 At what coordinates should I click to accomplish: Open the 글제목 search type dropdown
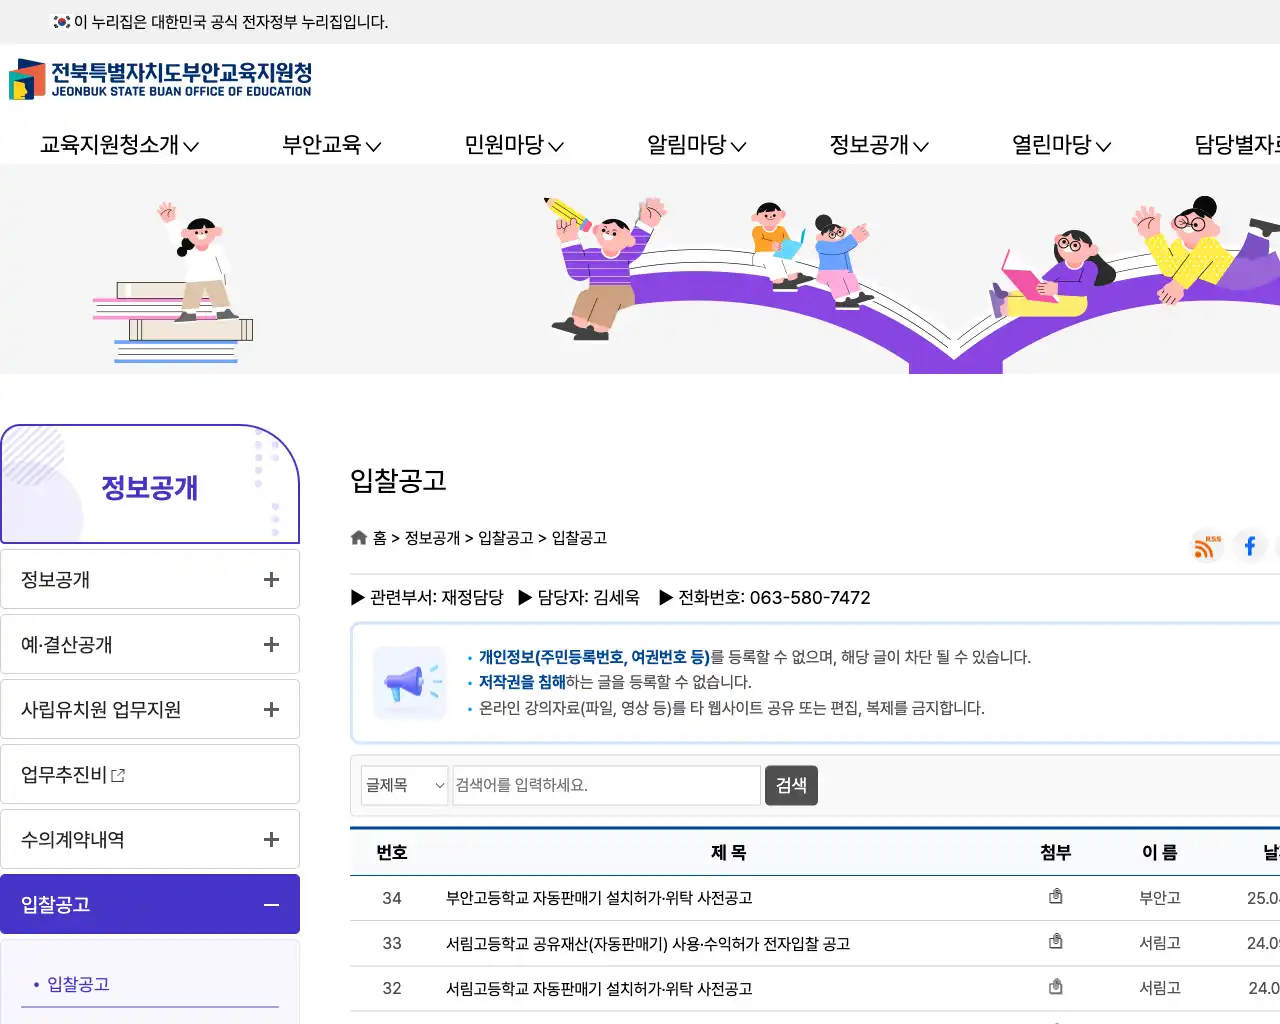click(405, 785)
